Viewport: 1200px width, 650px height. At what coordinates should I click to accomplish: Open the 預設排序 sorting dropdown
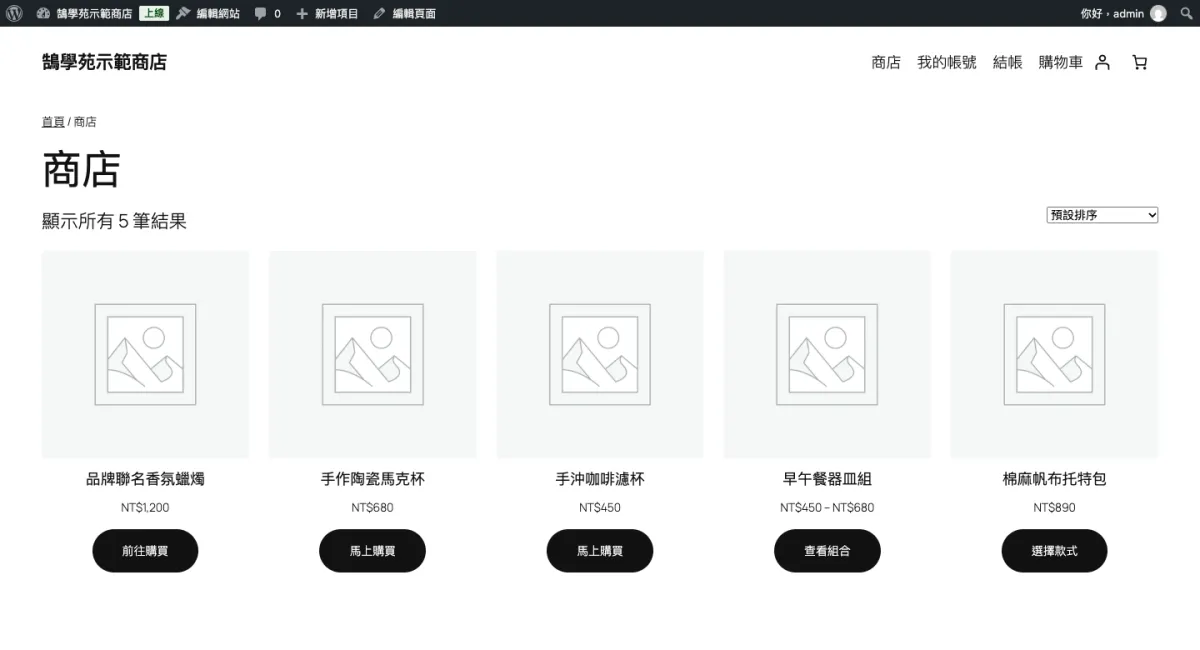[1102, 215]
